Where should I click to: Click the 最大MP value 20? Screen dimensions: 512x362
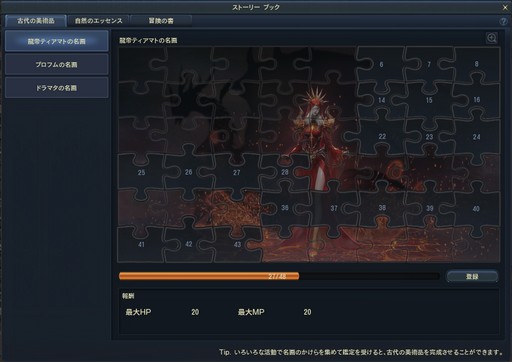click(x=307, y=312)
